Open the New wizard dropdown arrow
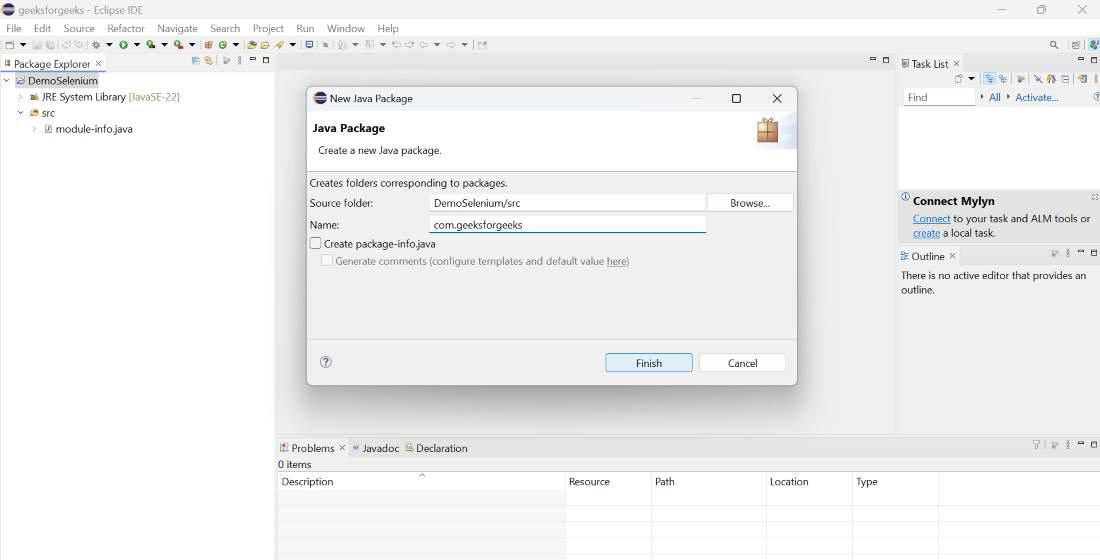1100x560 pixels. click(23, 45)
